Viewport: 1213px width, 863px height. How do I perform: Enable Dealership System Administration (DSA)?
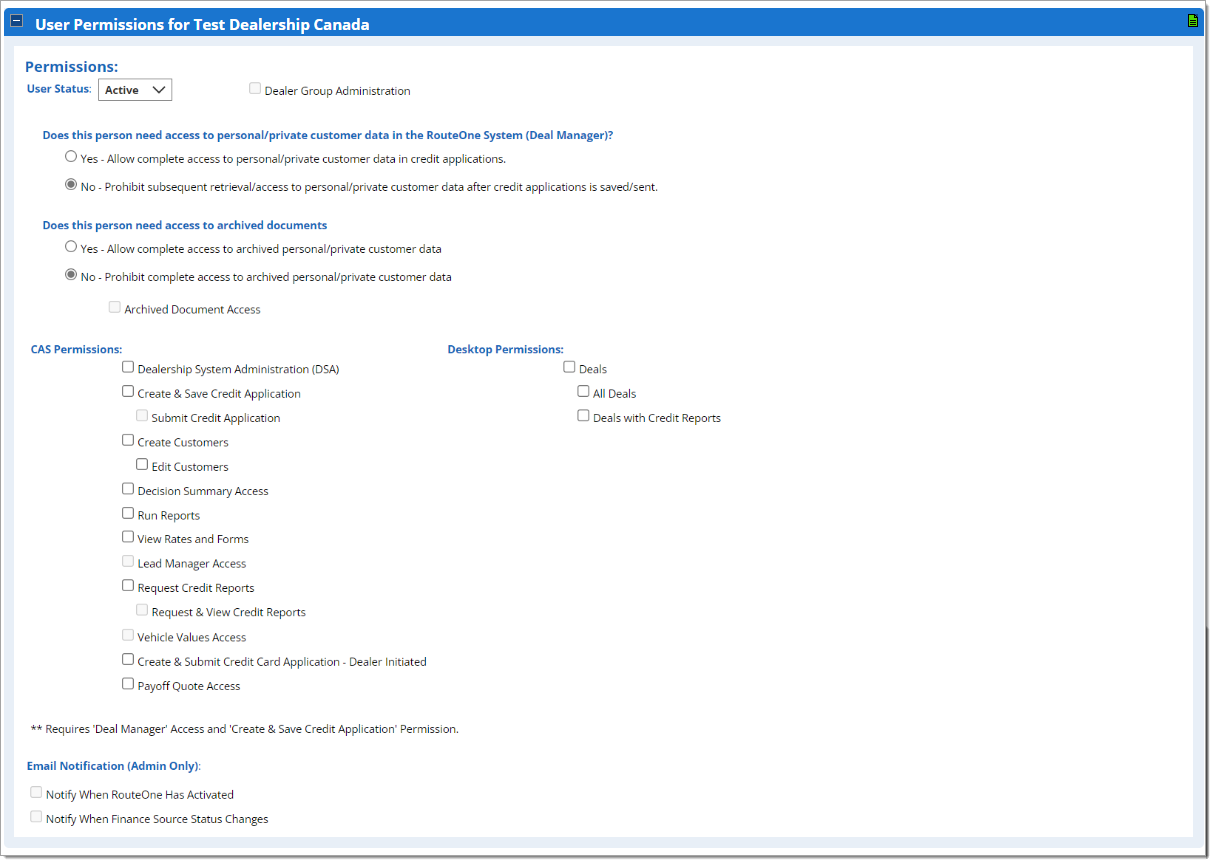coord(128,368)
